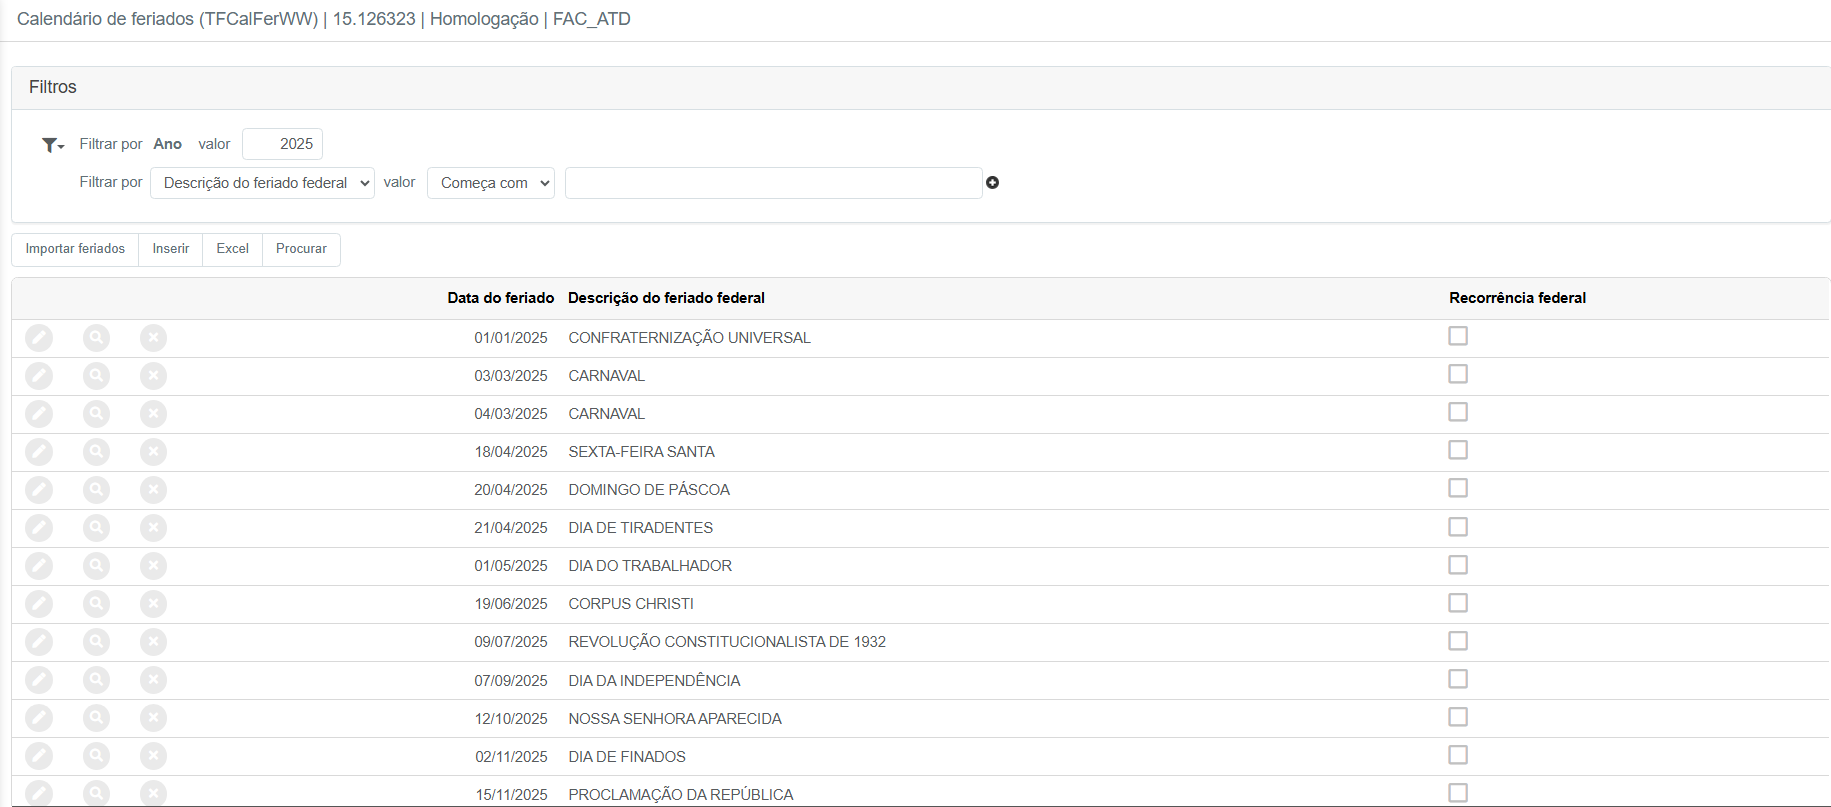Delete the 03/03/2025 CARNAVAL holiday row

(x=153, y=376)
